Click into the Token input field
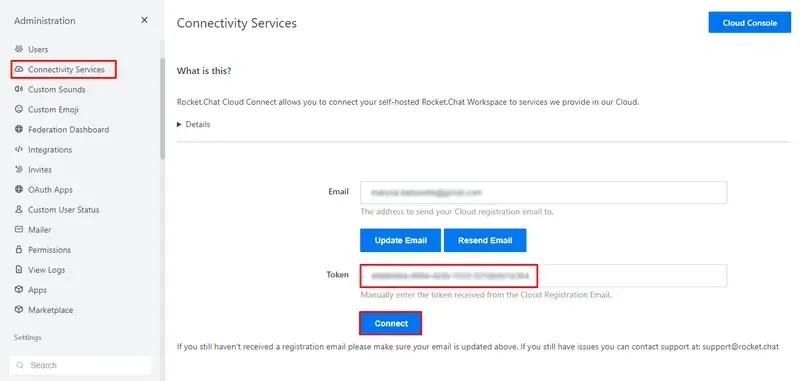Screen dimensions: 800x381 pos(543,276)
